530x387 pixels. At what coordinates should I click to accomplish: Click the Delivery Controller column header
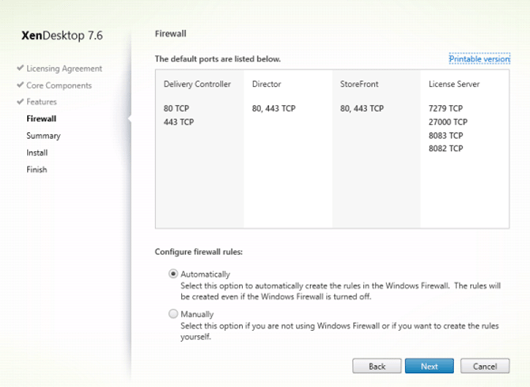197,84
